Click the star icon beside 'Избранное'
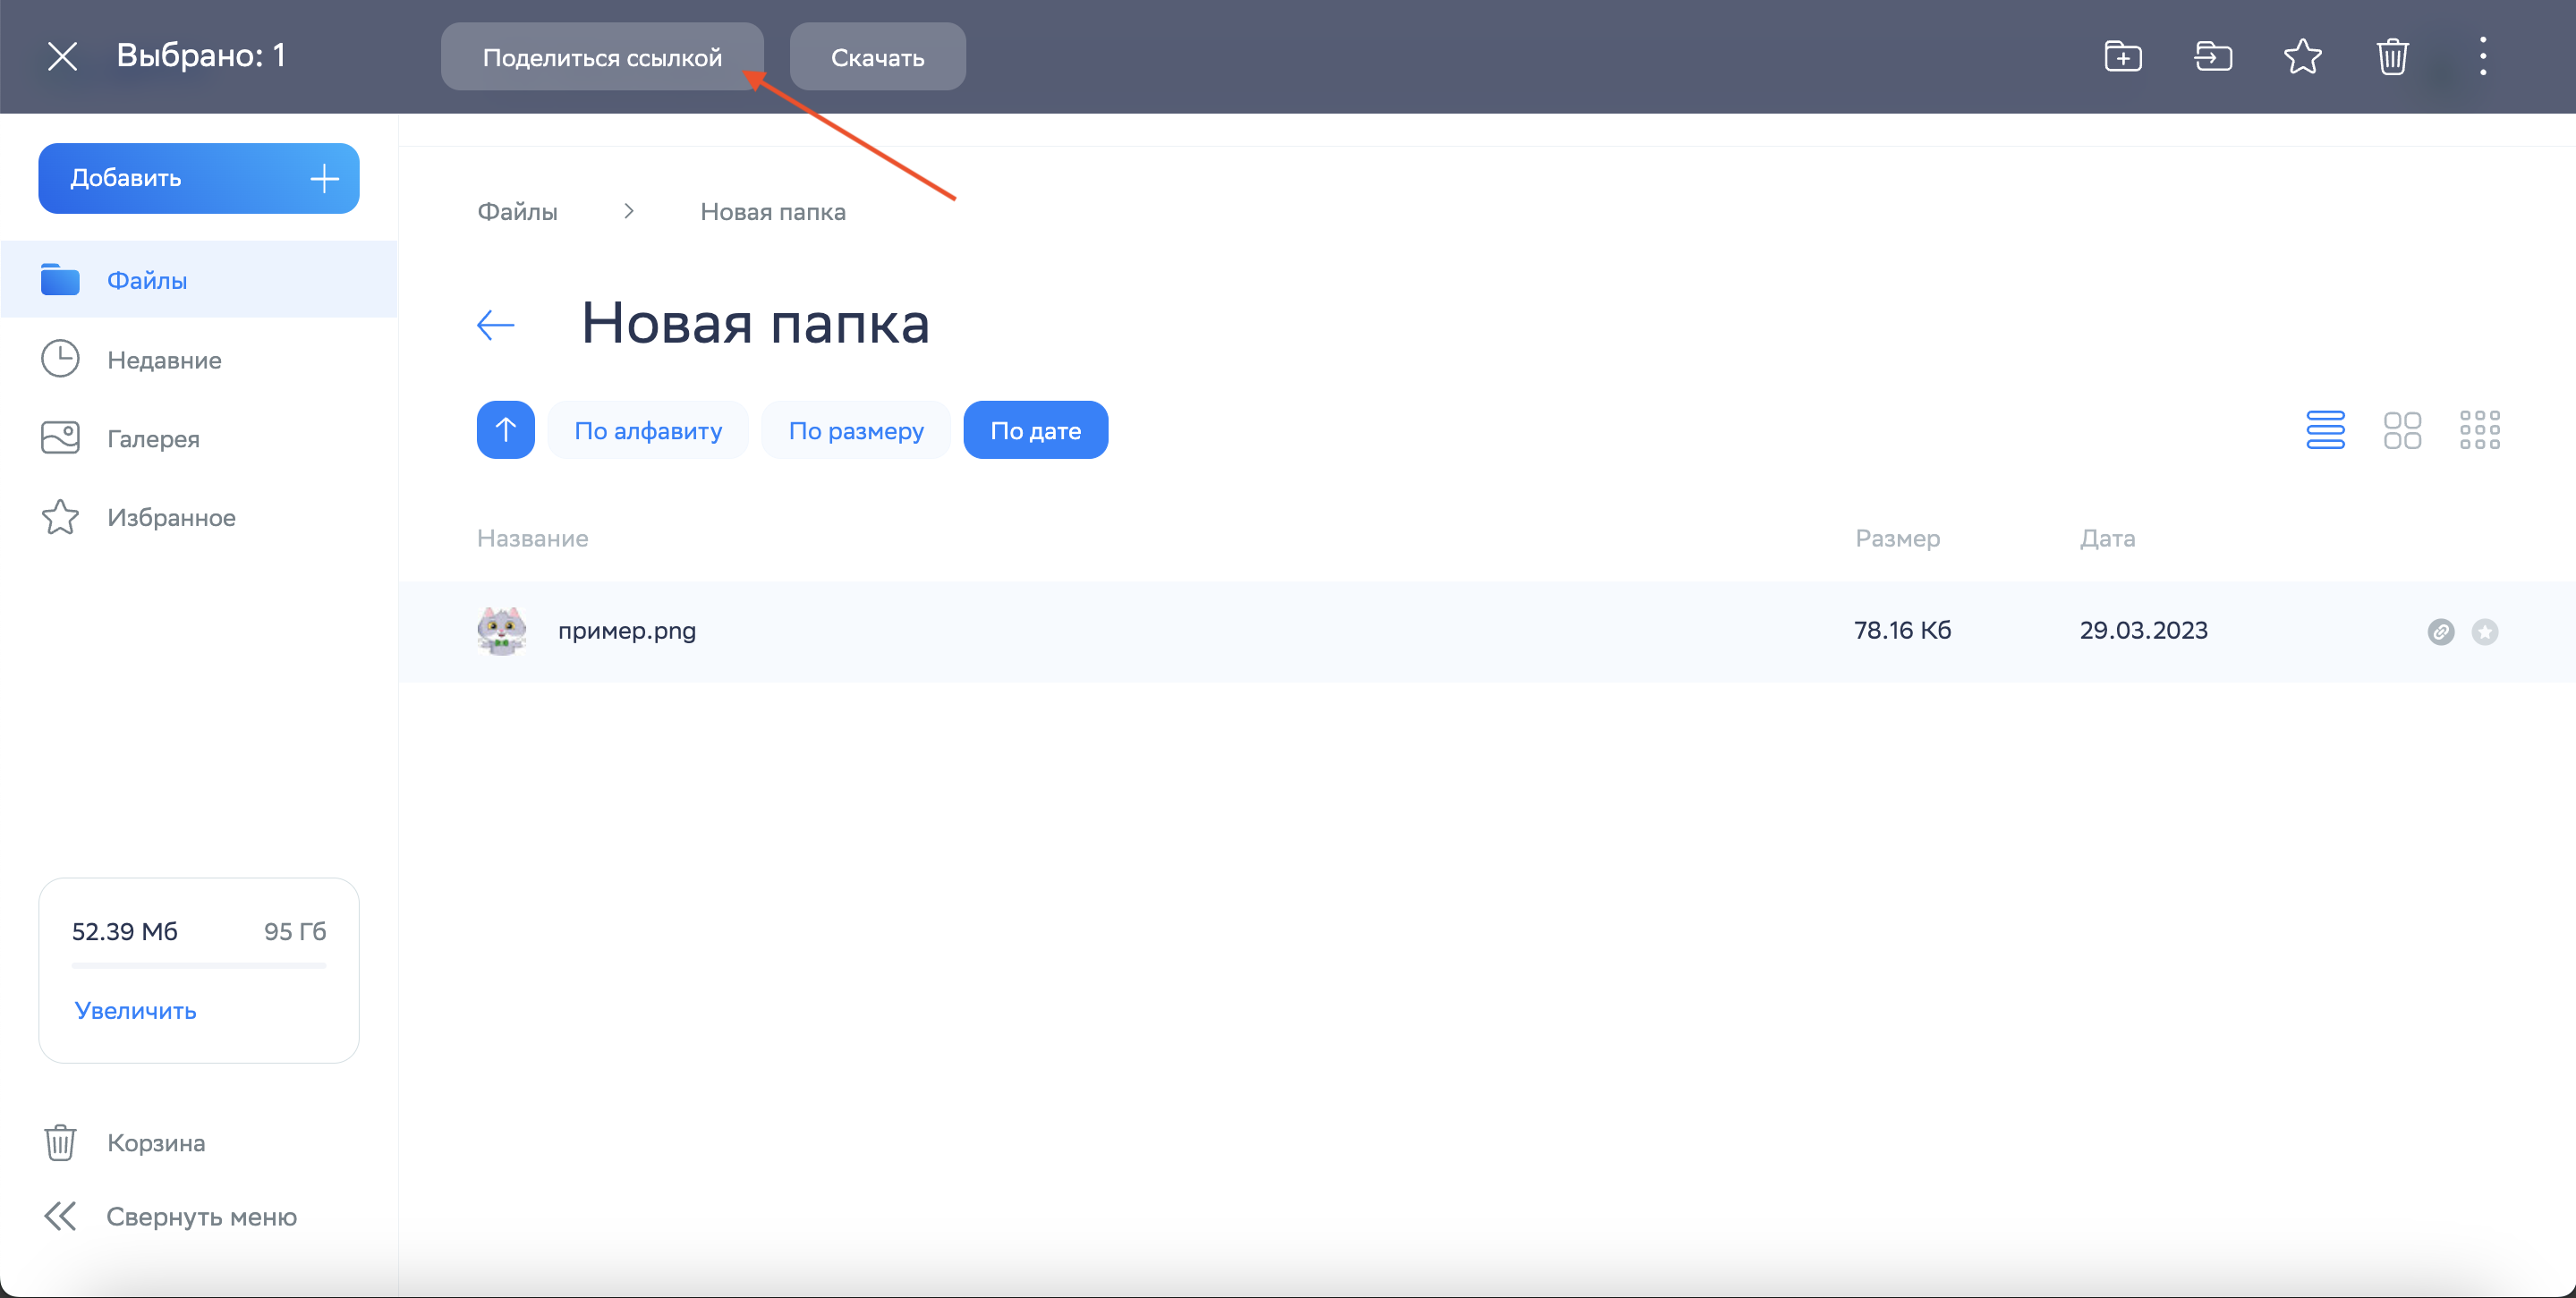The image size is (2576, 1298). point(60,517)
